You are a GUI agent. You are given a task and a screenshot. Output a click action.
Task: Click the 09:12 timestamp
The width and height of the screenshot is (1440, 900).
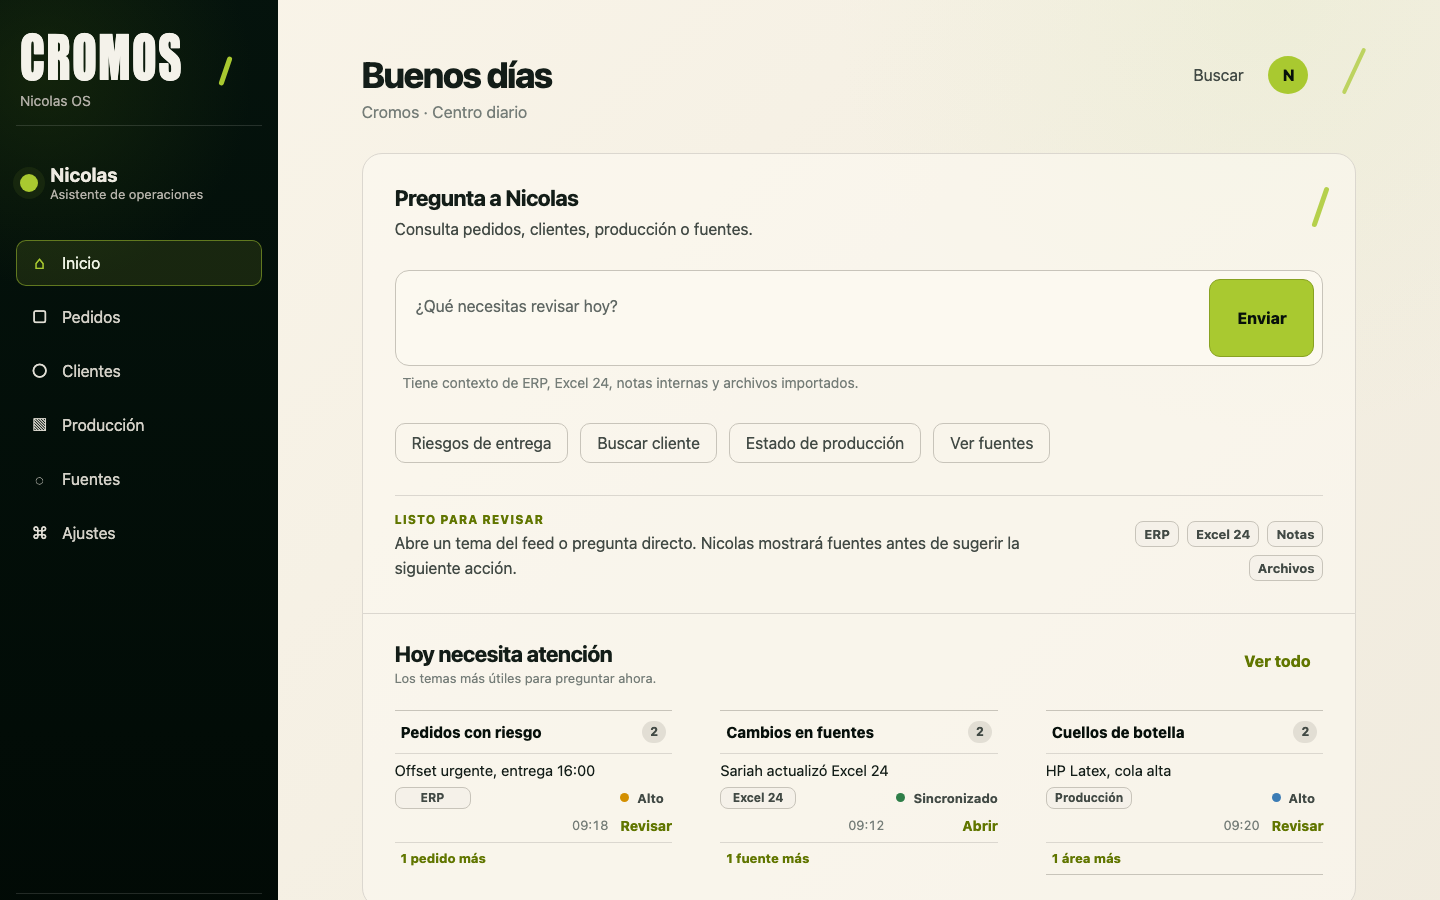click(866, 826)
